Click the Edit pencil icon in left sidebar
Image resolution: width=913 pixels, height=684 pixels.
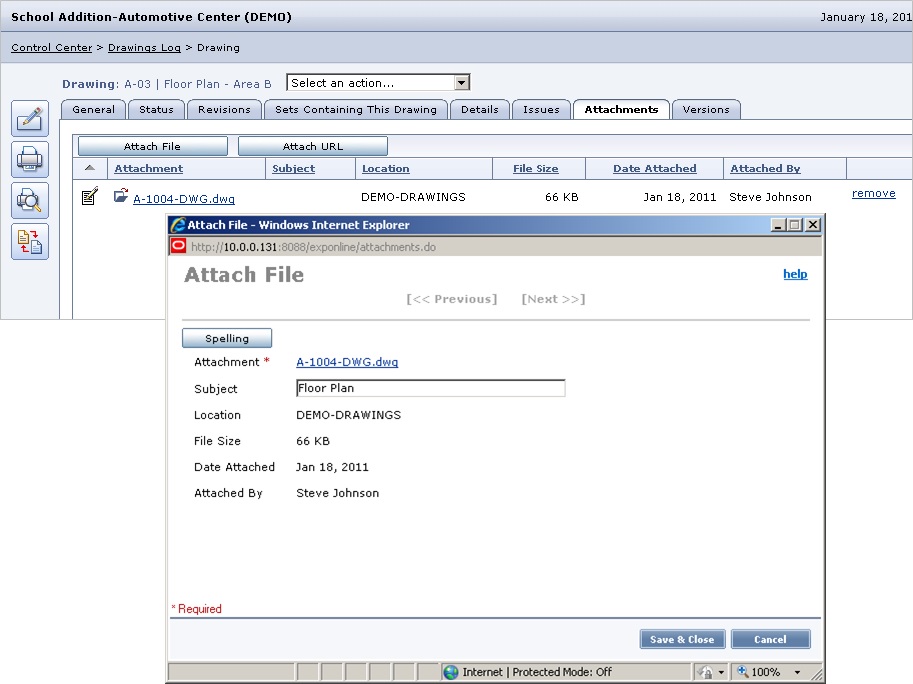pyautogui.click(x=29, y=119)
